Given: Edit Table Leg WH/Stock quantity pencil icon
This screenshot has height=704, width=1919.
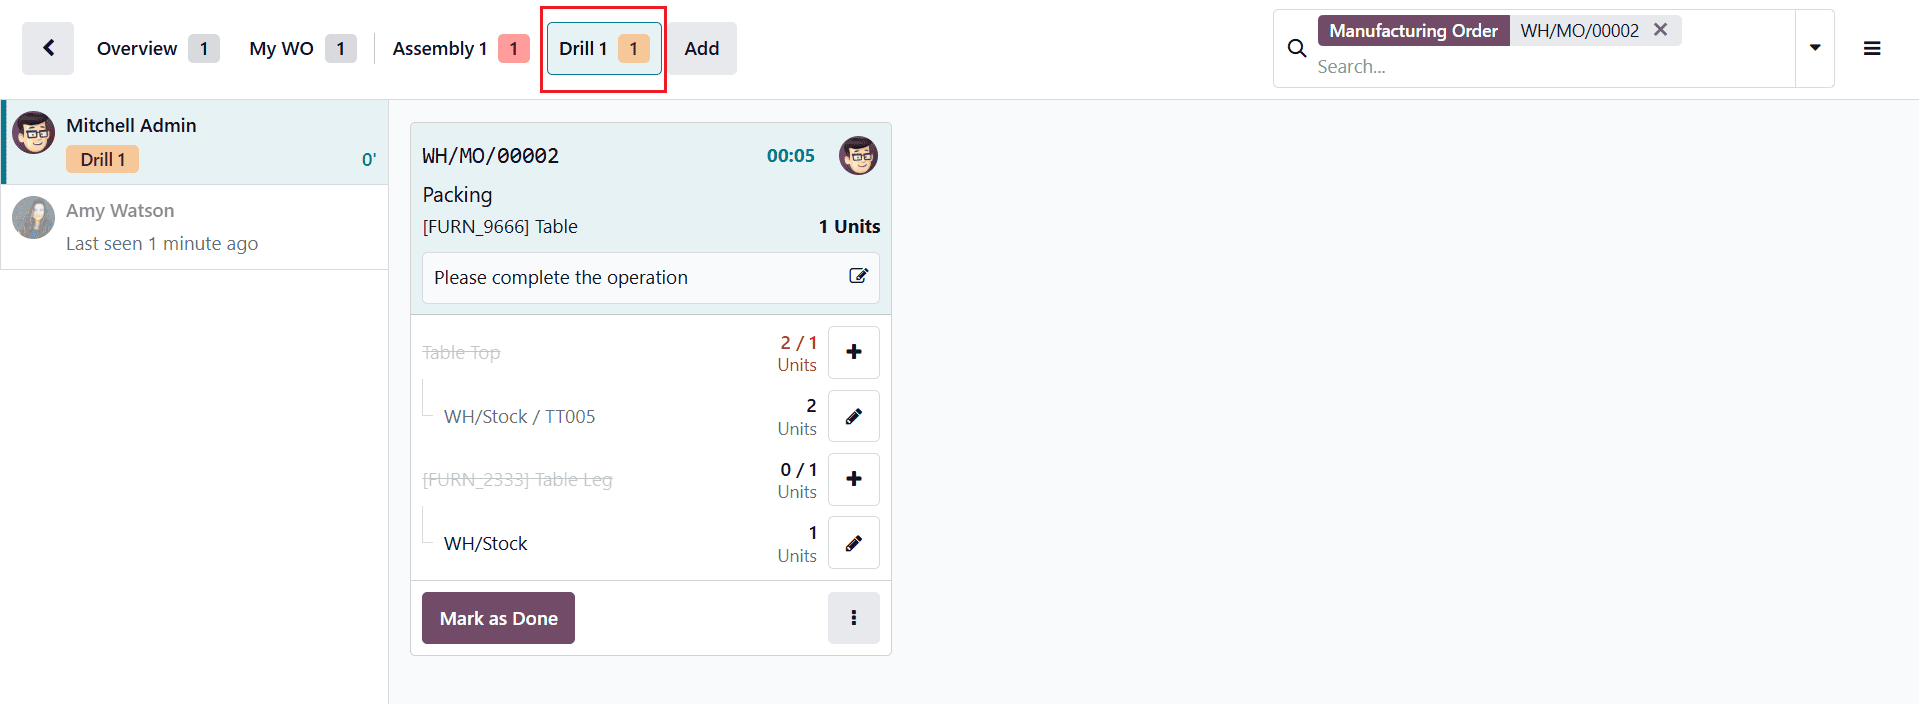Looking at the screenshot, I should click(x=853, y=543).
